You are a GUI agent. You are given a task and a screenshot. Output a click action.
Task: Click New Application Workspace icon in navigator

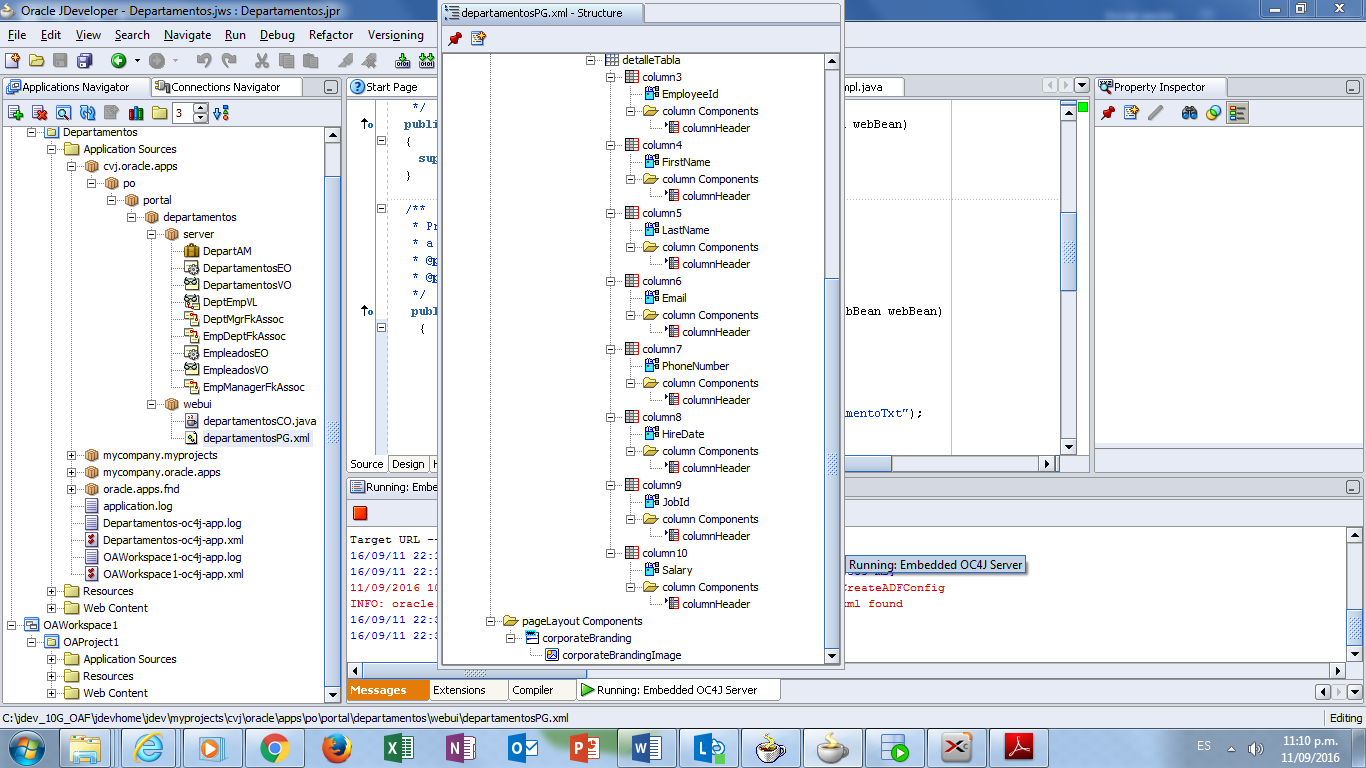(x=16, y=113)
